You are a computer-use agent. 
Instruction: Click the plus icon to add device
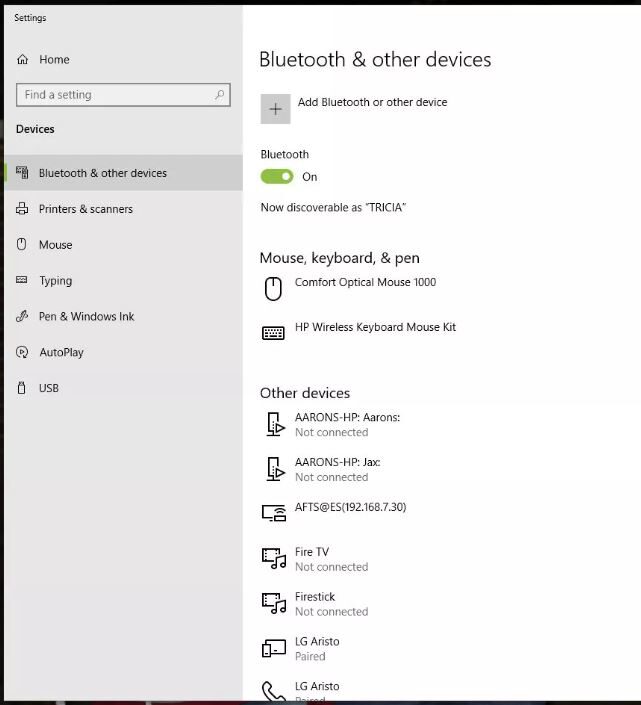point(275,109)
